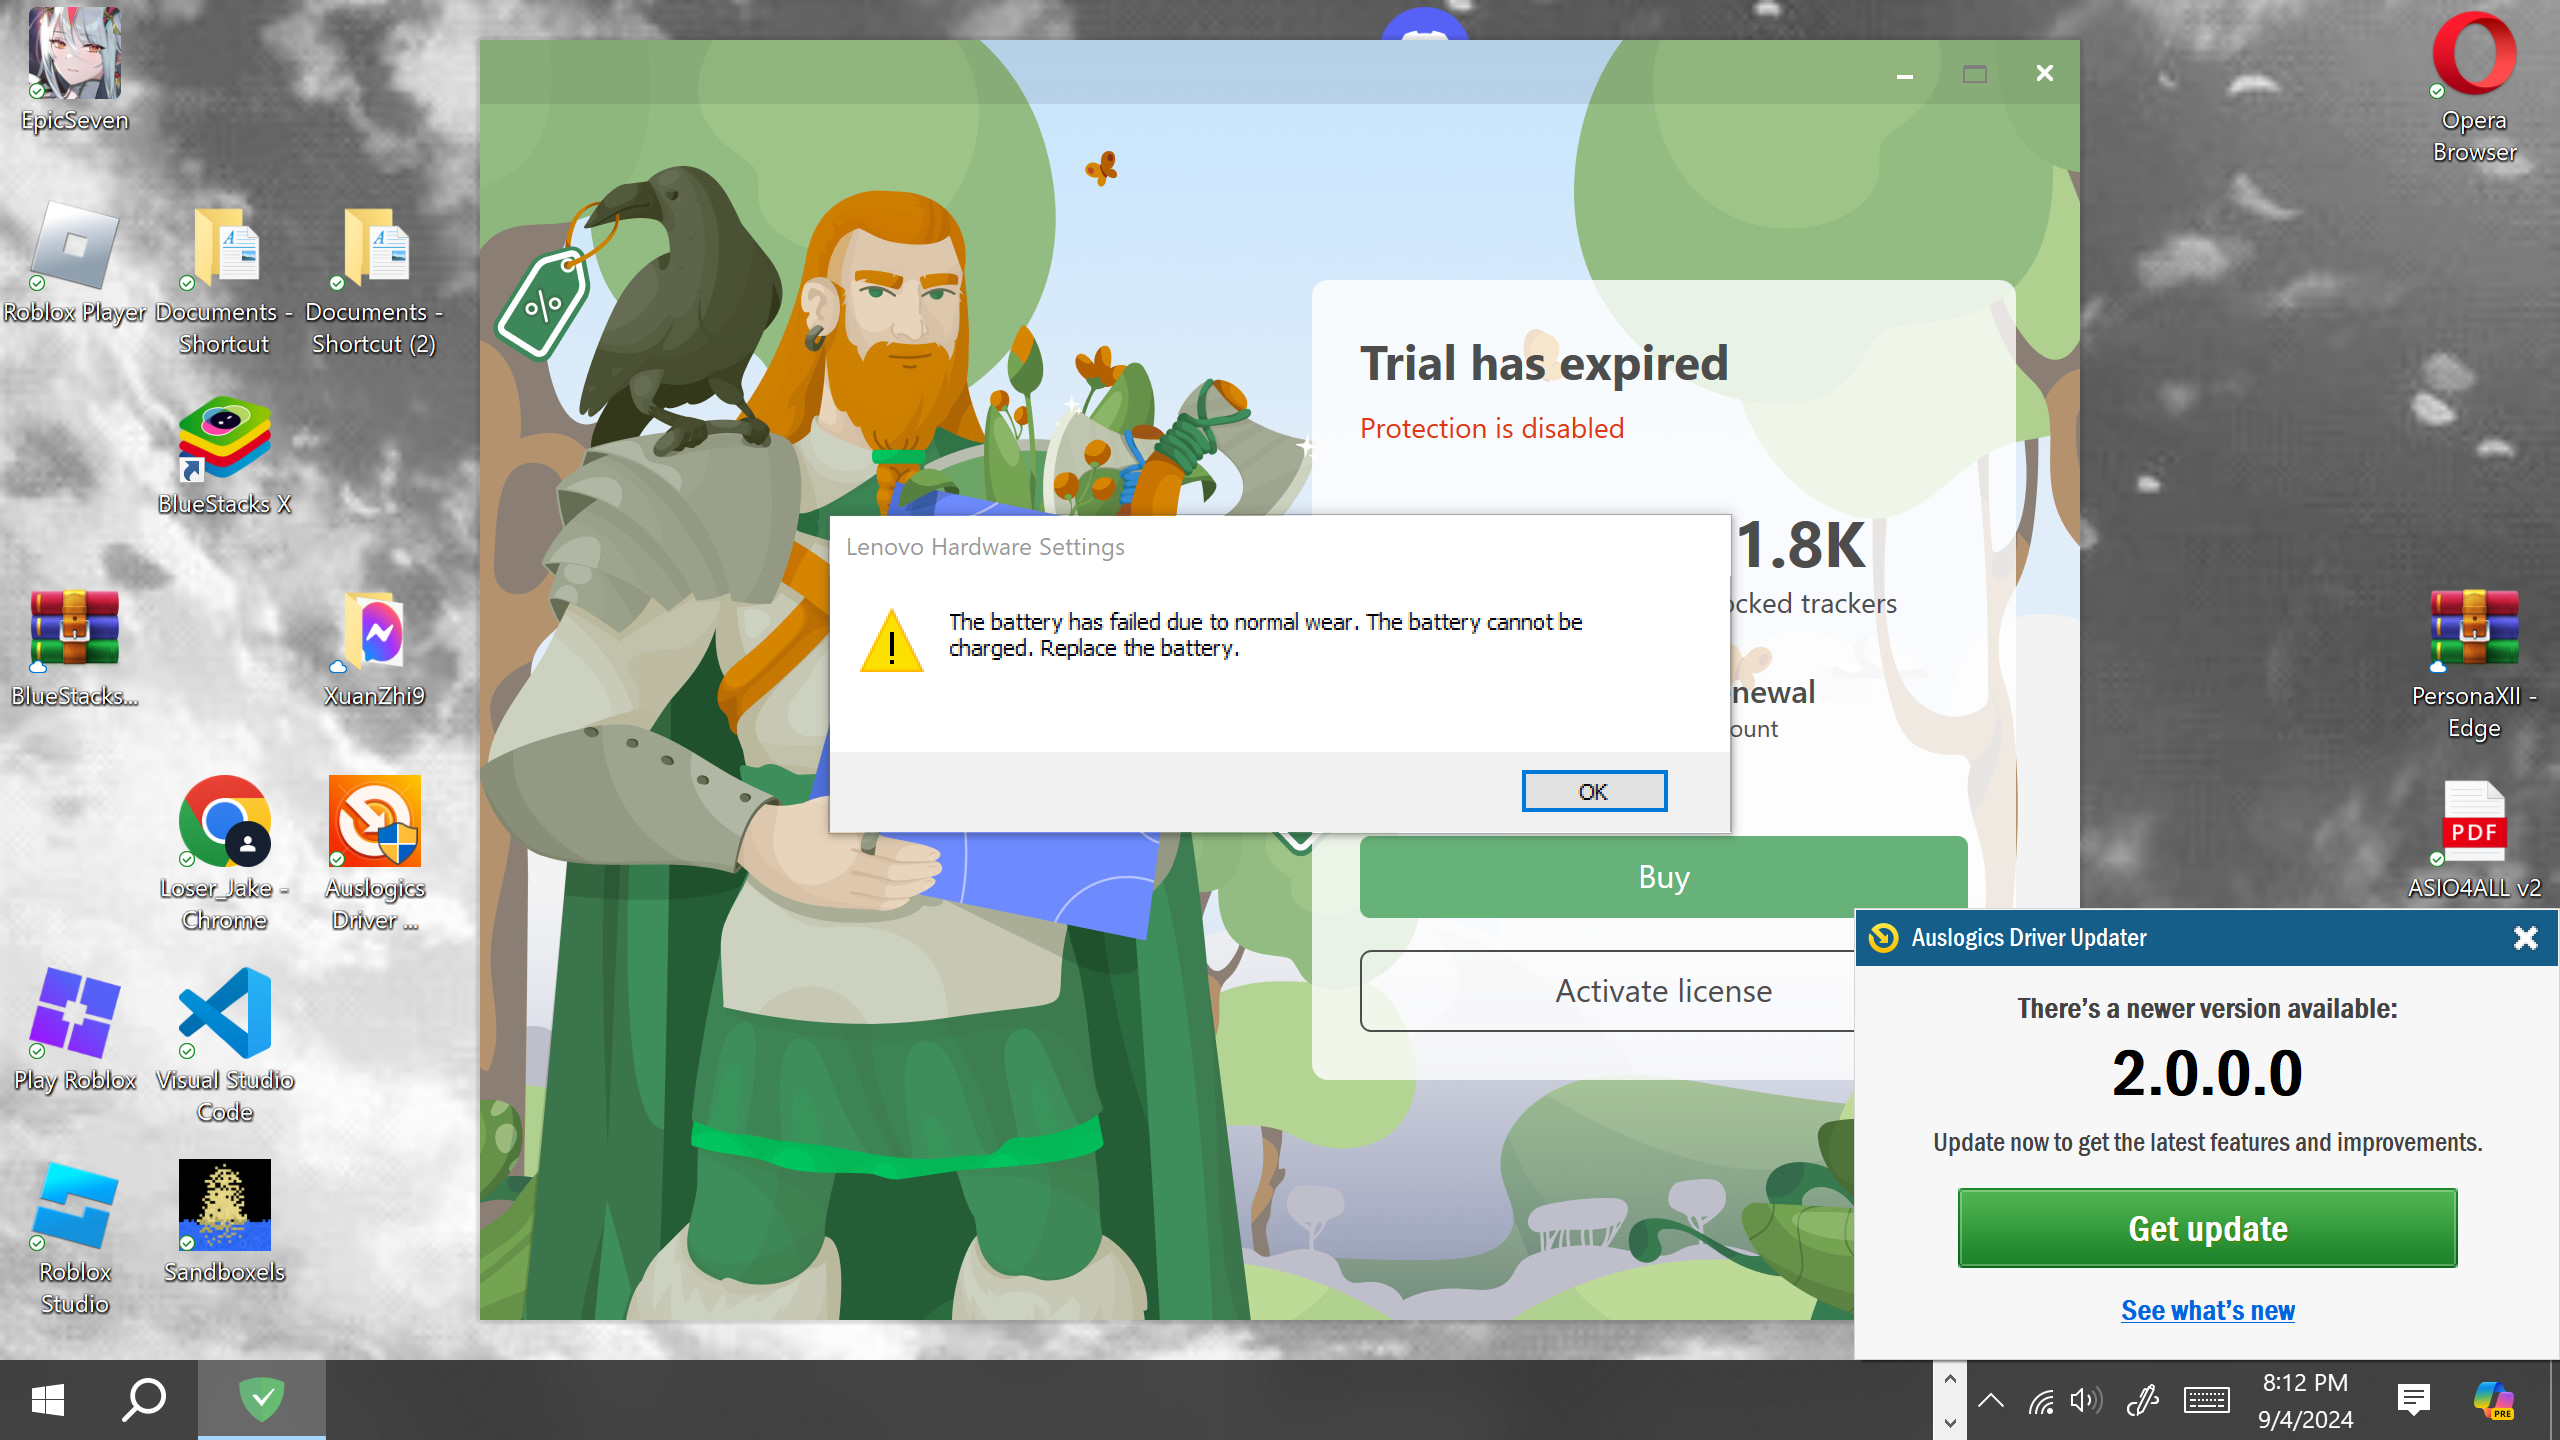Image resolution: width=2560 pixels, height=1440 pixels.
Task: Click OK in Lenovo Hardware Settings dialog
Action: [x=1593, y=791]
